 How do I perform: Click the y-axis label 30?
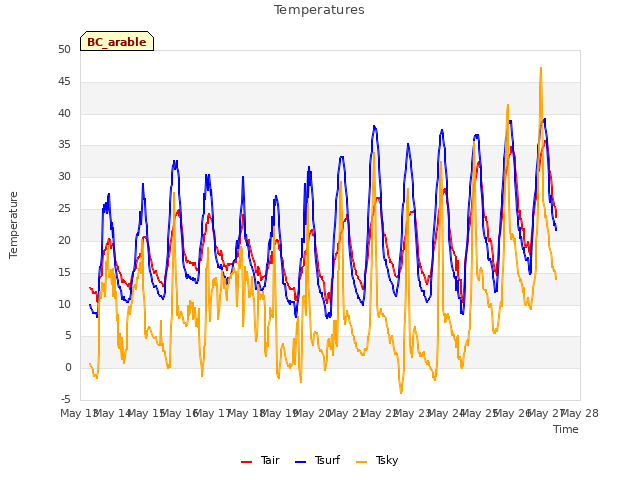[64, 177]
